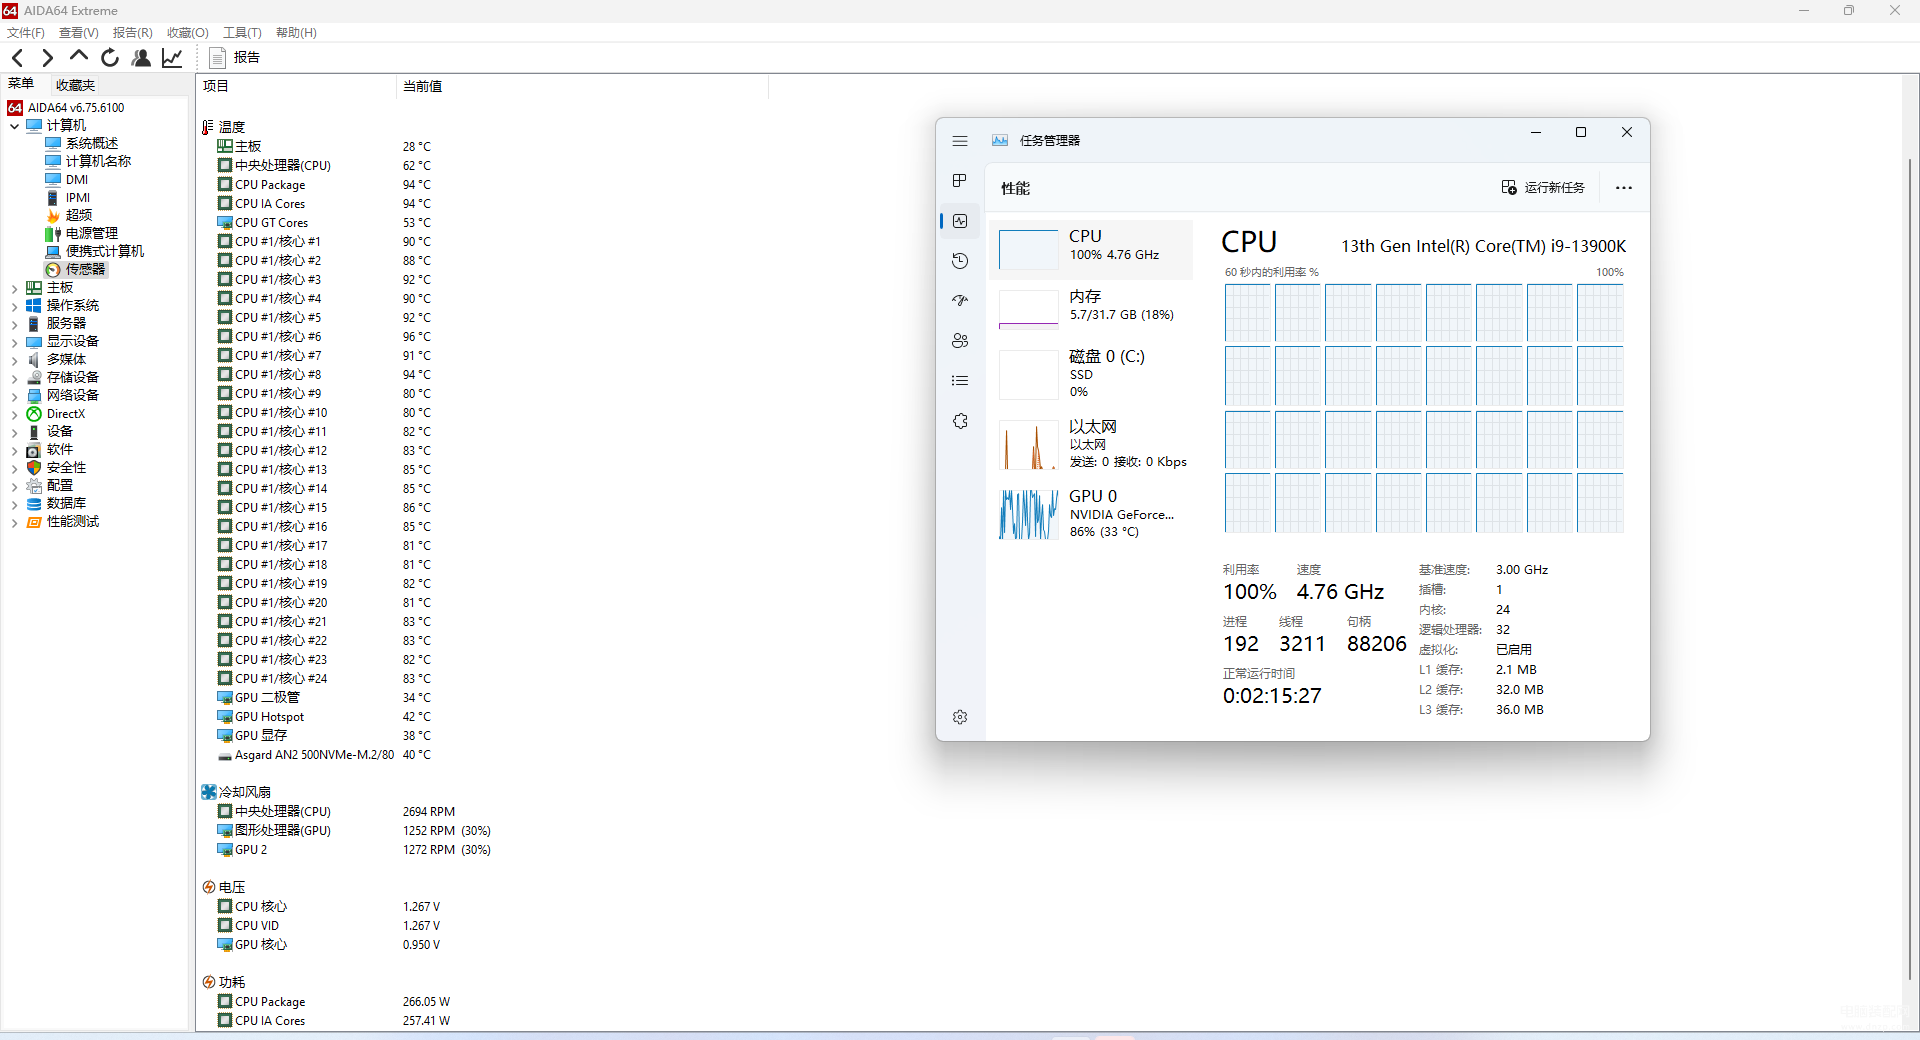Select the 以太网 performance item
Screen dimensions: 1920x1040
tap(1092, 445)
